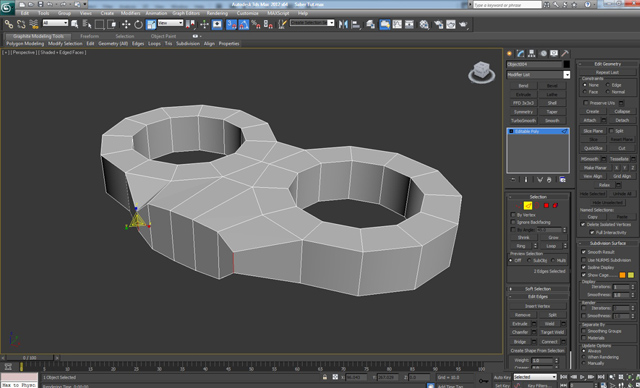Open the Hierarchy command panel tab

tap(531, 53)
